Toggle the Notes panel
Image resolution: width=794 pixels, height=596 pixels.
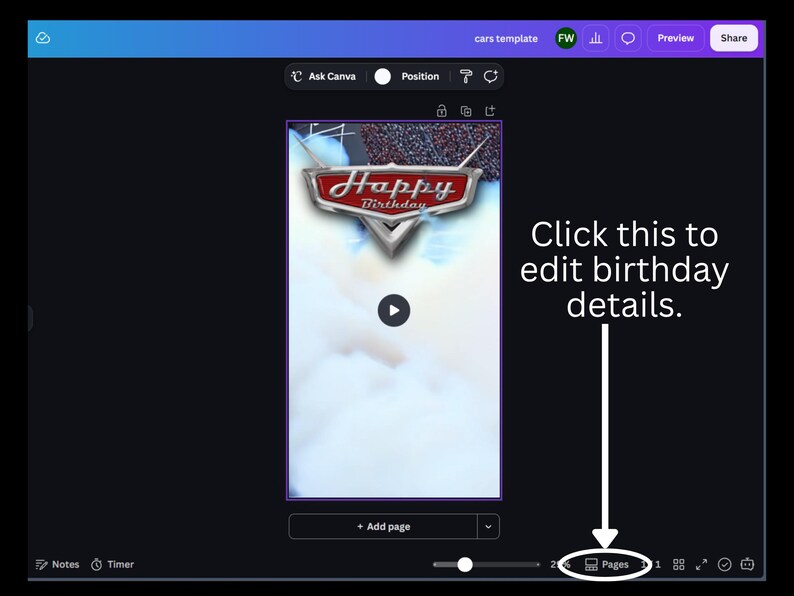pyautogui.click(x=57, y=564)
